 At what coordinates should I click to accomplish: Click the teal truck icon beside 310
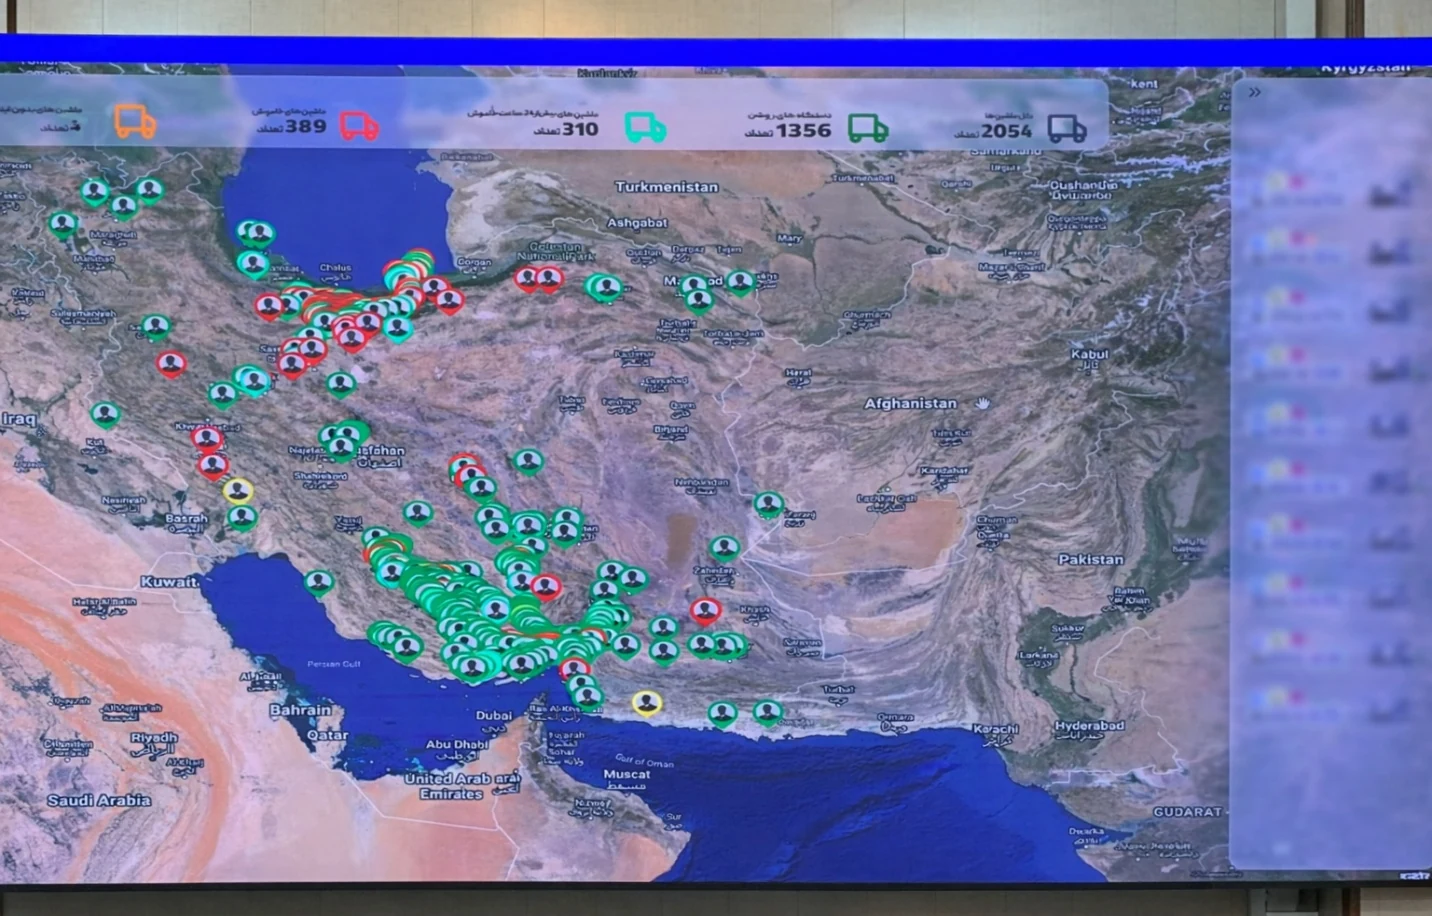click(x=645, y=127)
